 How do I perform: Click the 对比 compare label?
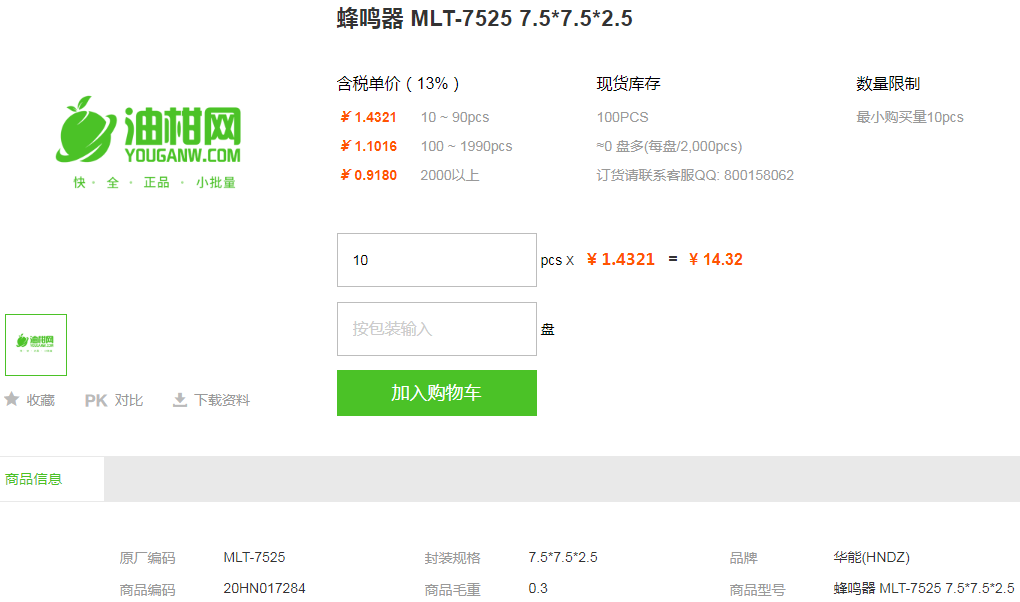(129, 400)
